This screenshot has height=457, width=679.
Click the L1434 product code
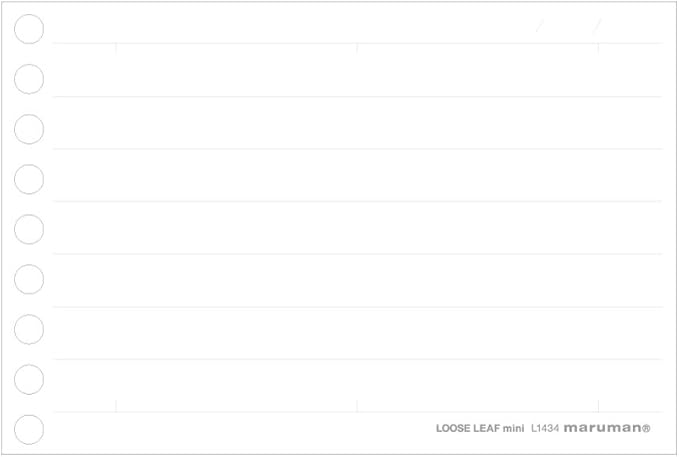point(544,428)
